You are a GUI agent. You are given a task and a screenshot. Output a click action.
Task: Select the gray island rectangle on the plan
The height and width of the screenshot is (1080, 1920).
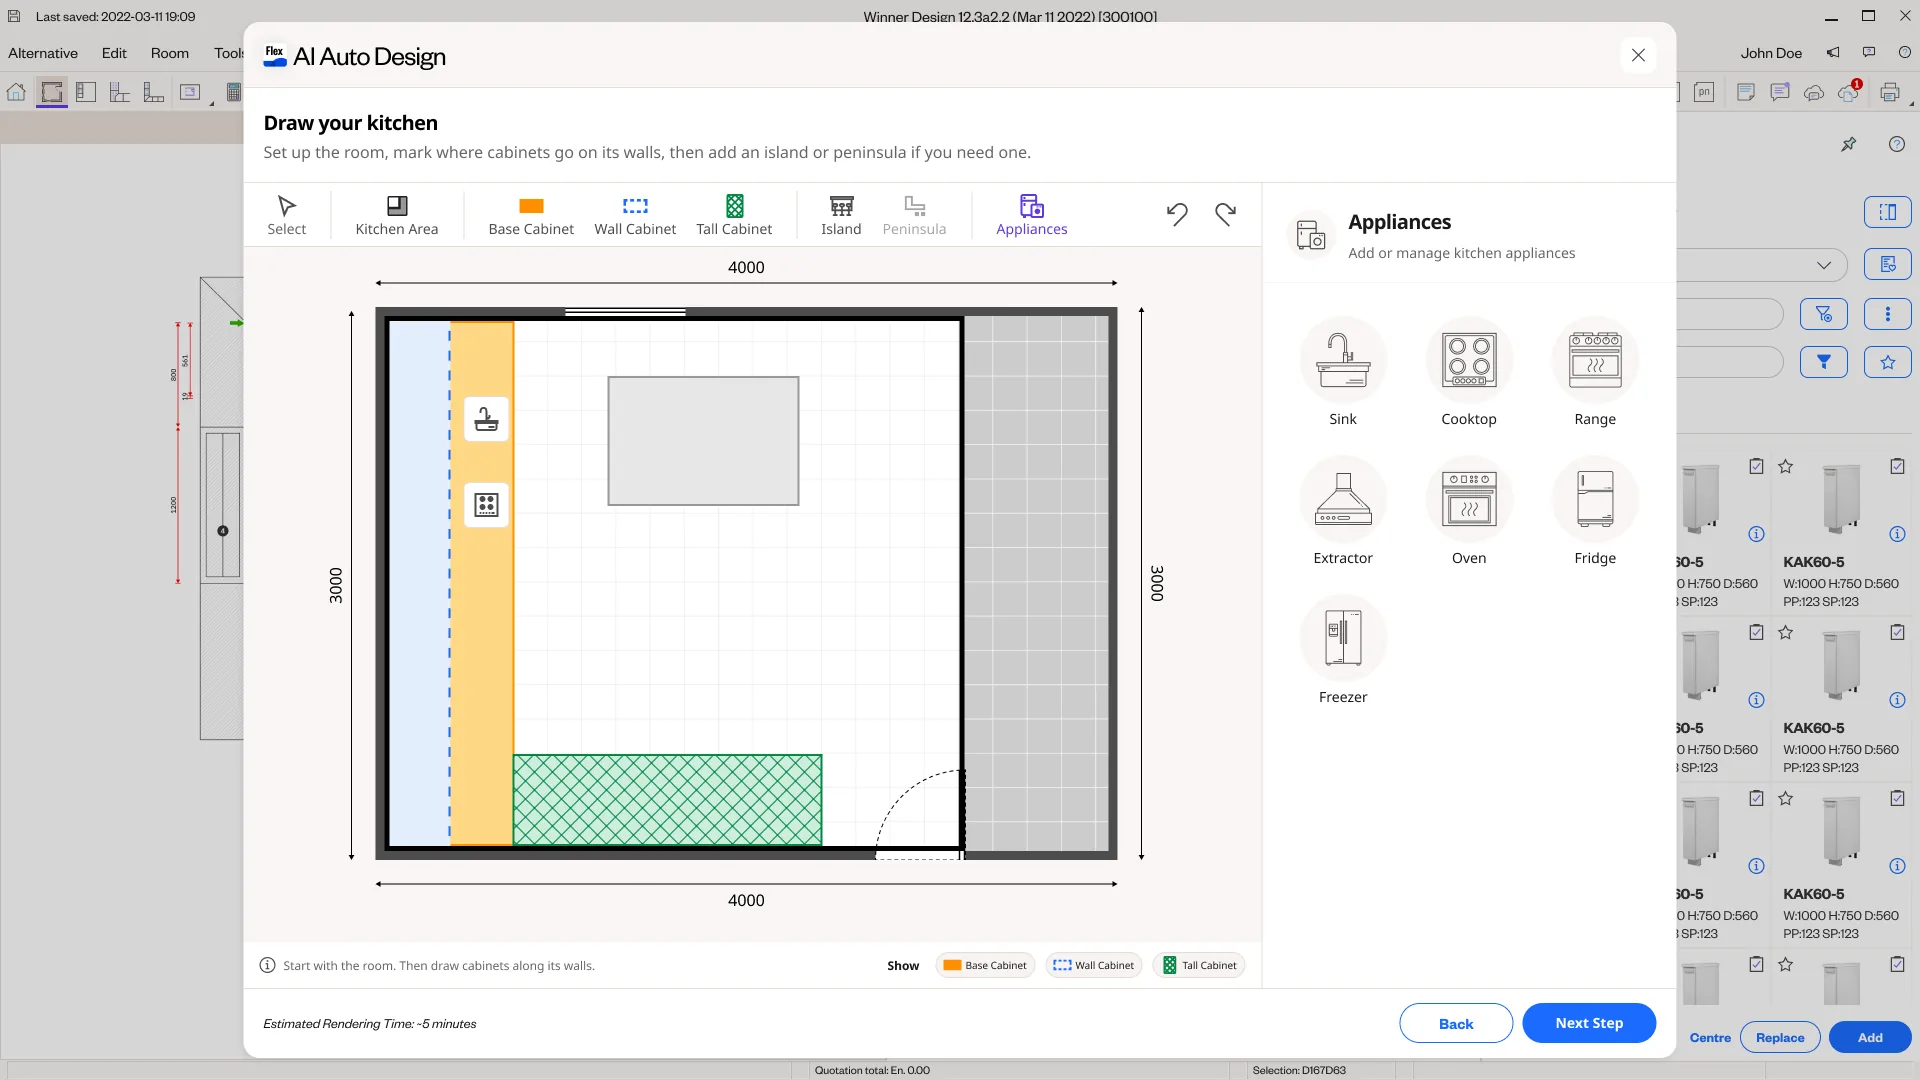(703, 441)
